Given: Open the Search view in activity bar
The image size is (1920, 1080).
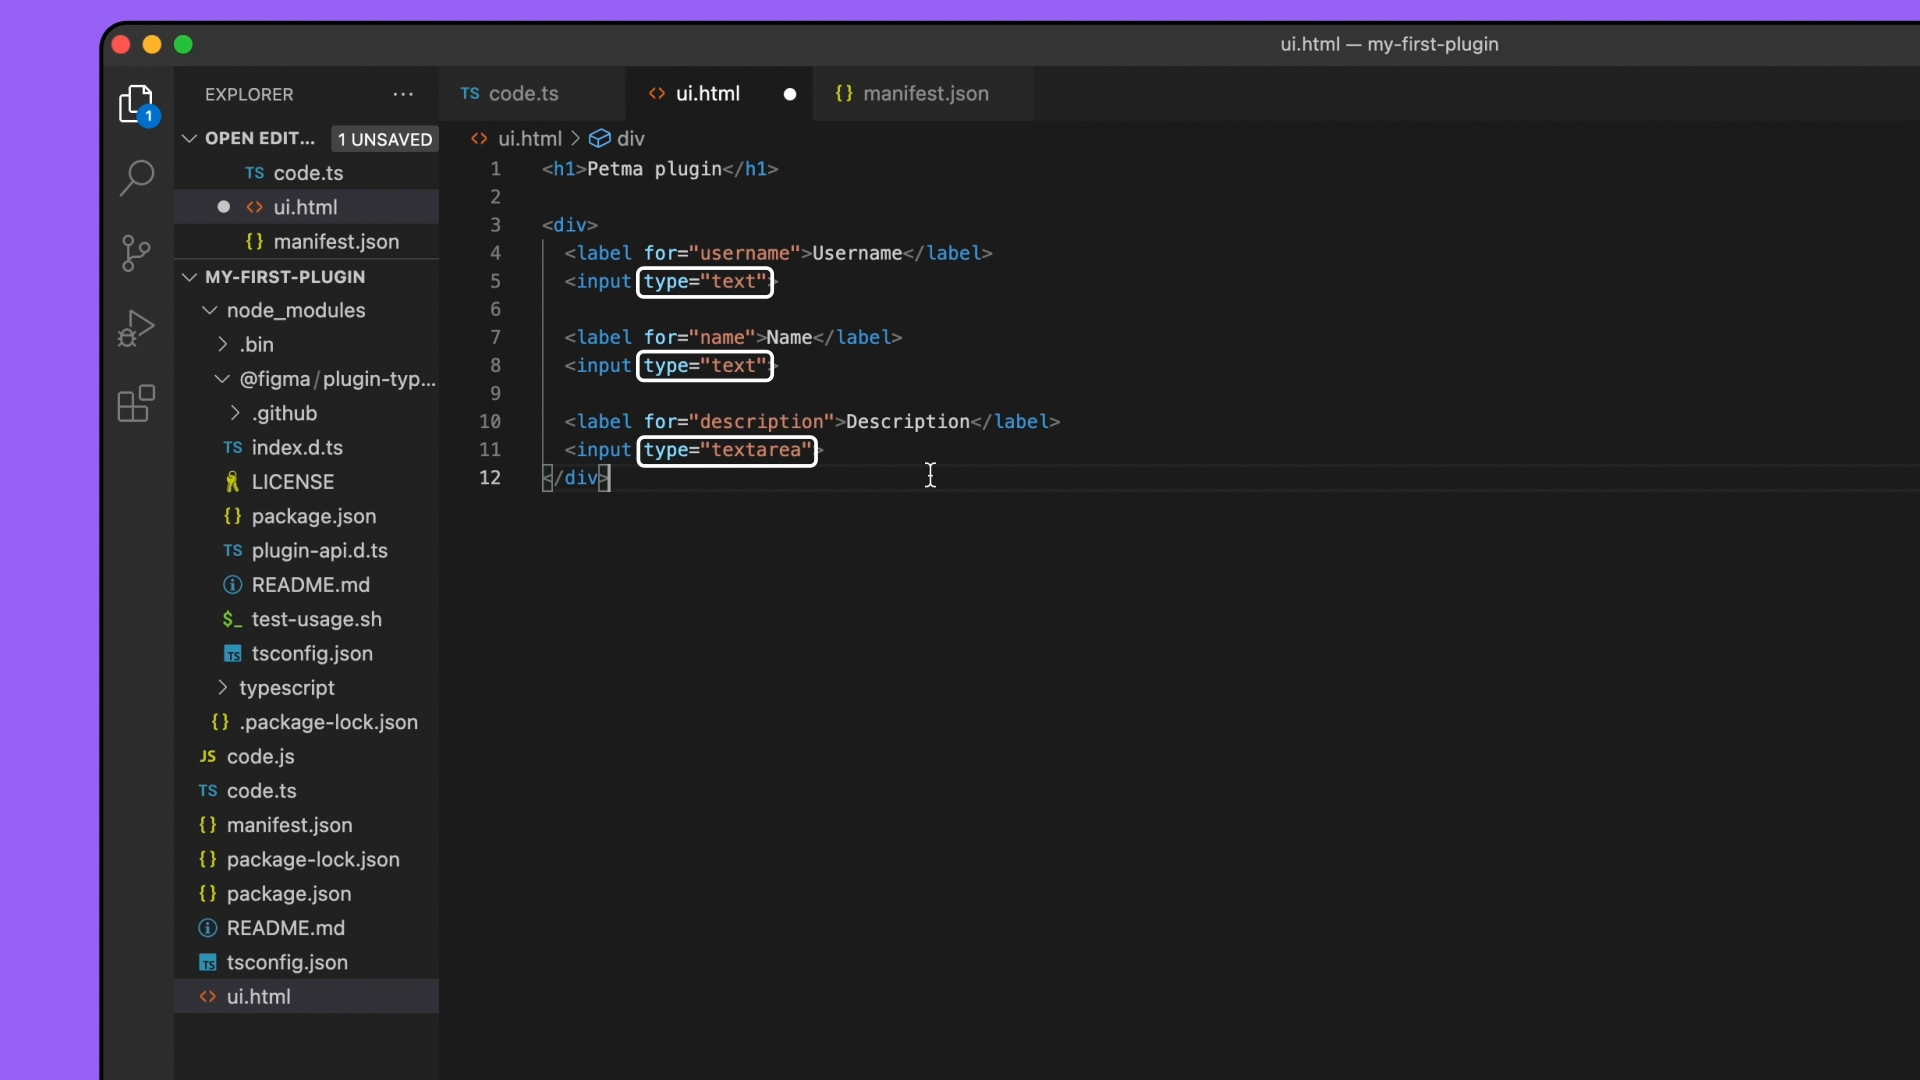Looking at the screenshot, I should point(137,179).
